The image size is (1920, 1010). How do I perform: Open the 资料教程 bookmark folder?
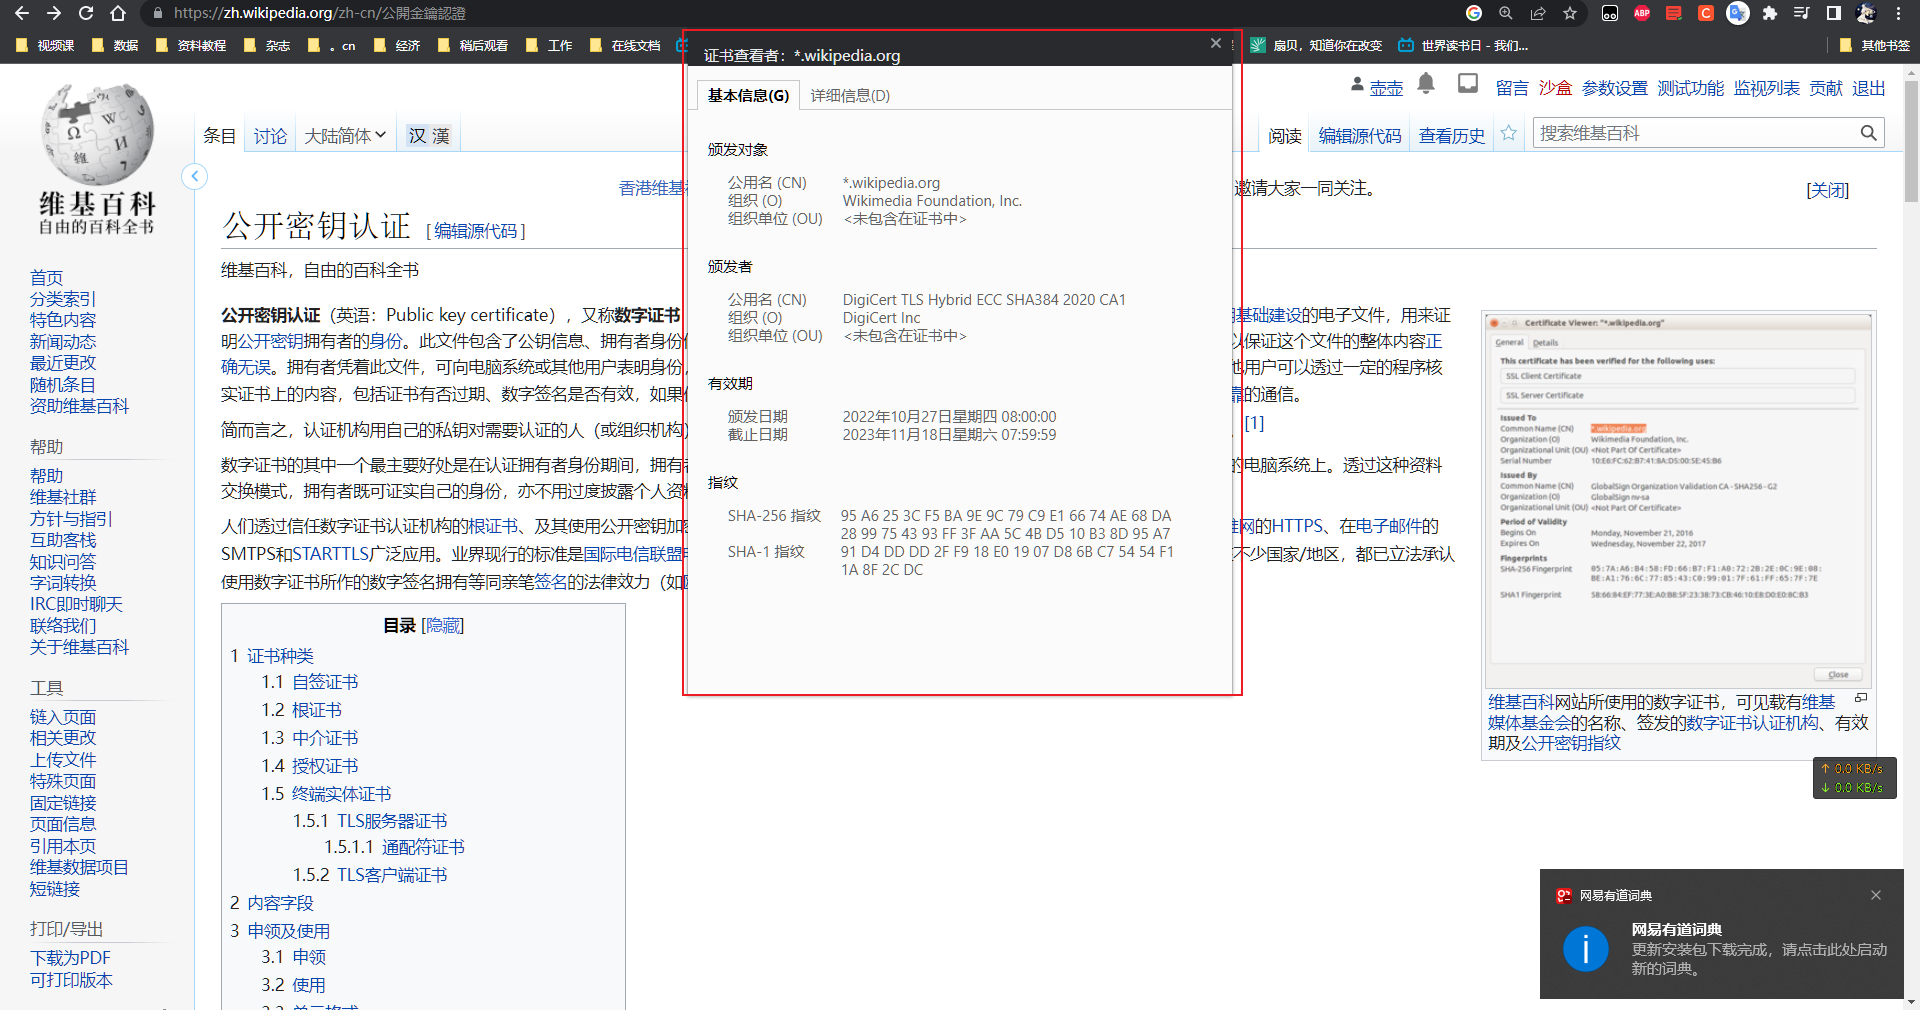pyautogui.click(x=191, y=45)
